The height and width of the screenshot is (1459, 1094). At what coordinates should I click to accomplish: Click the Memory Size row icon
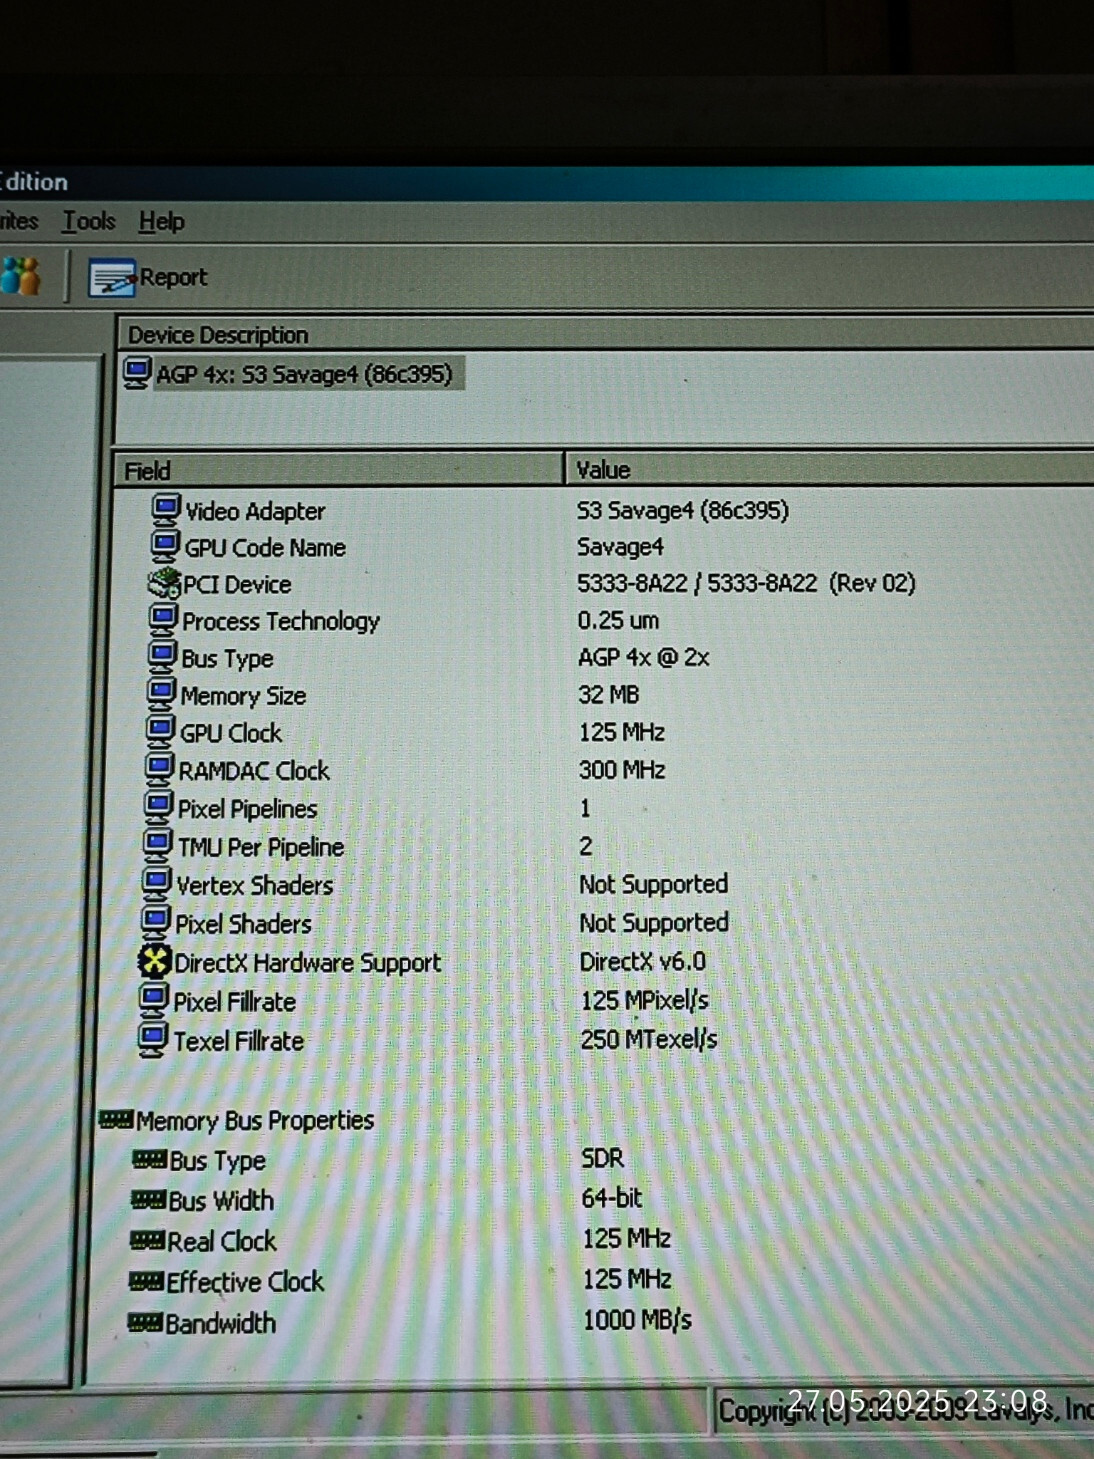(x=161, y=694)
